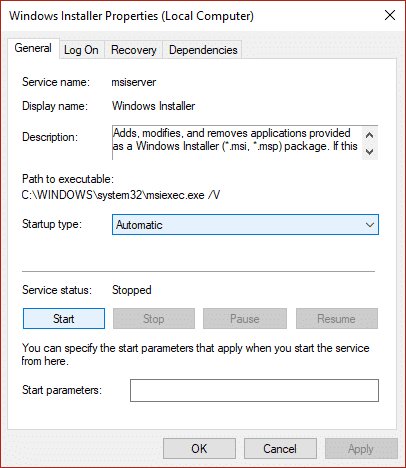Switch to the Log On tab
Screen dimensions: 406x468
coord(82,50)
